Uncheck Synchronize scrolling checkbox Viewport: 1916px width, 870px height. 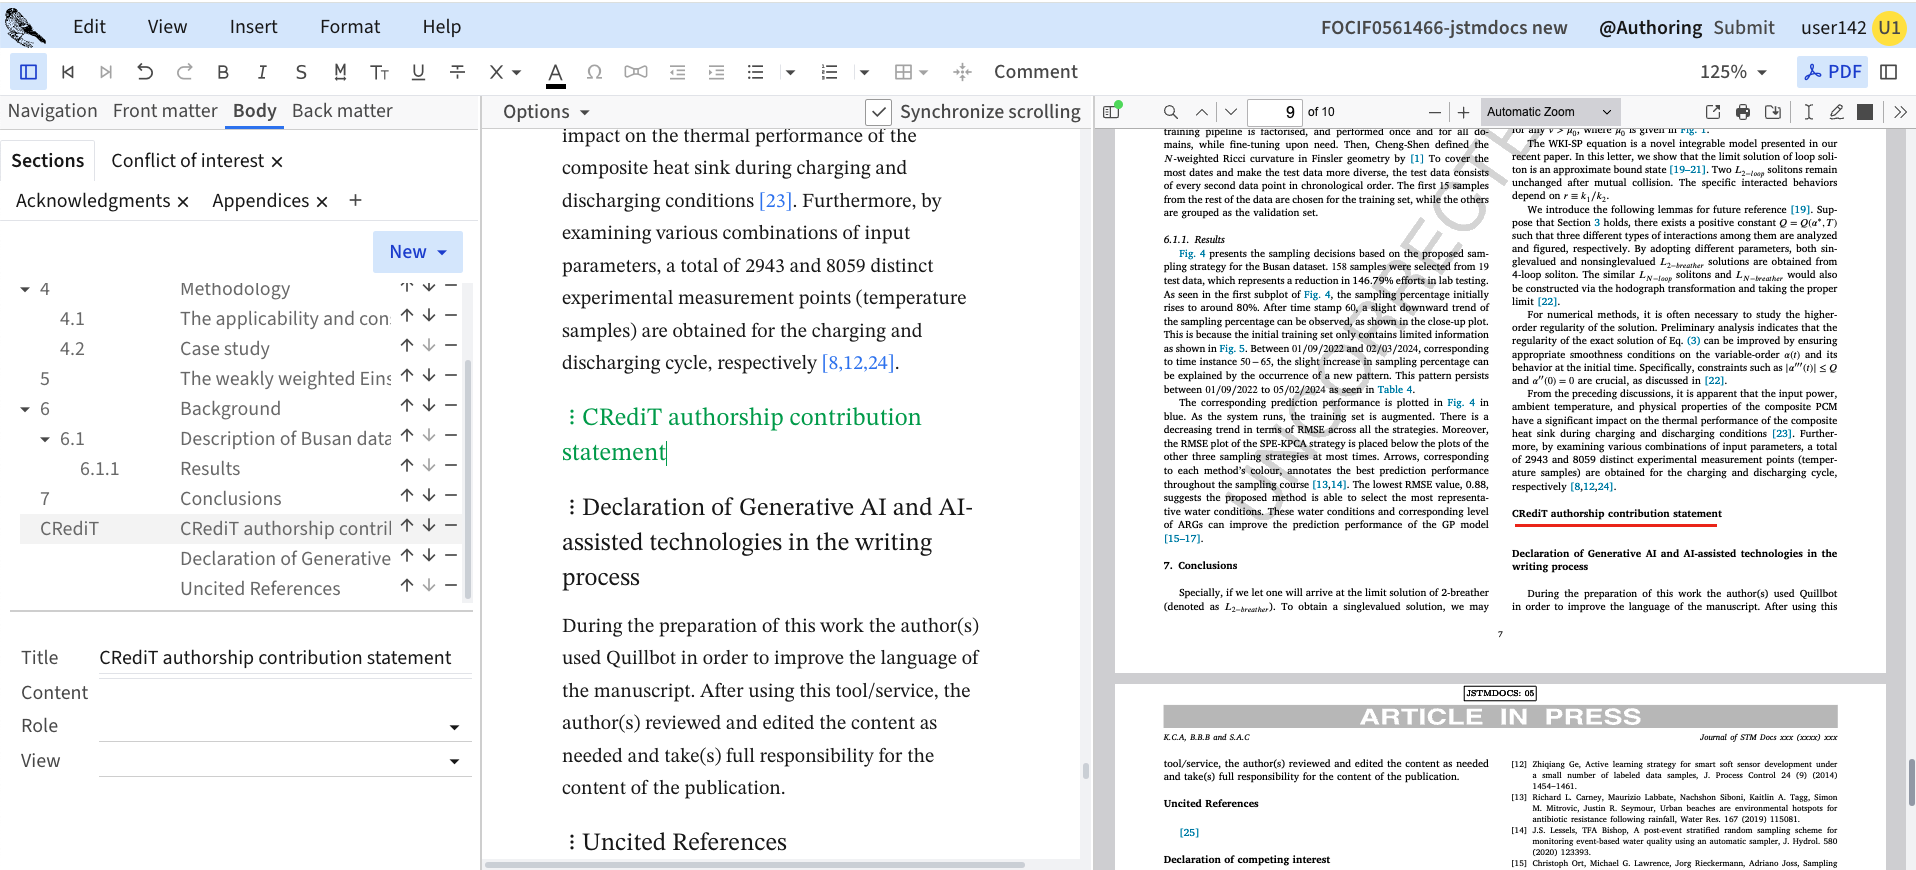coord(878,112)
